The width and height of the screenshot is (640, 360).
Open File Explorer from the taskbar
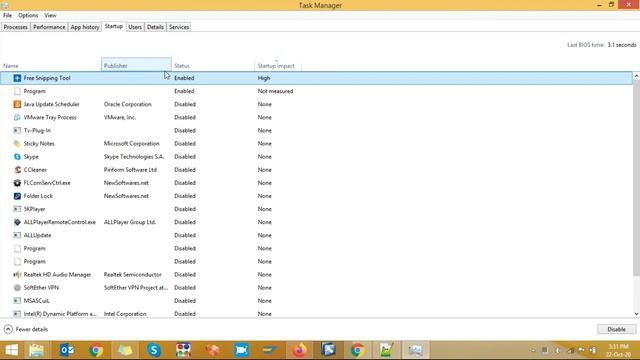[x=36, y=350]
